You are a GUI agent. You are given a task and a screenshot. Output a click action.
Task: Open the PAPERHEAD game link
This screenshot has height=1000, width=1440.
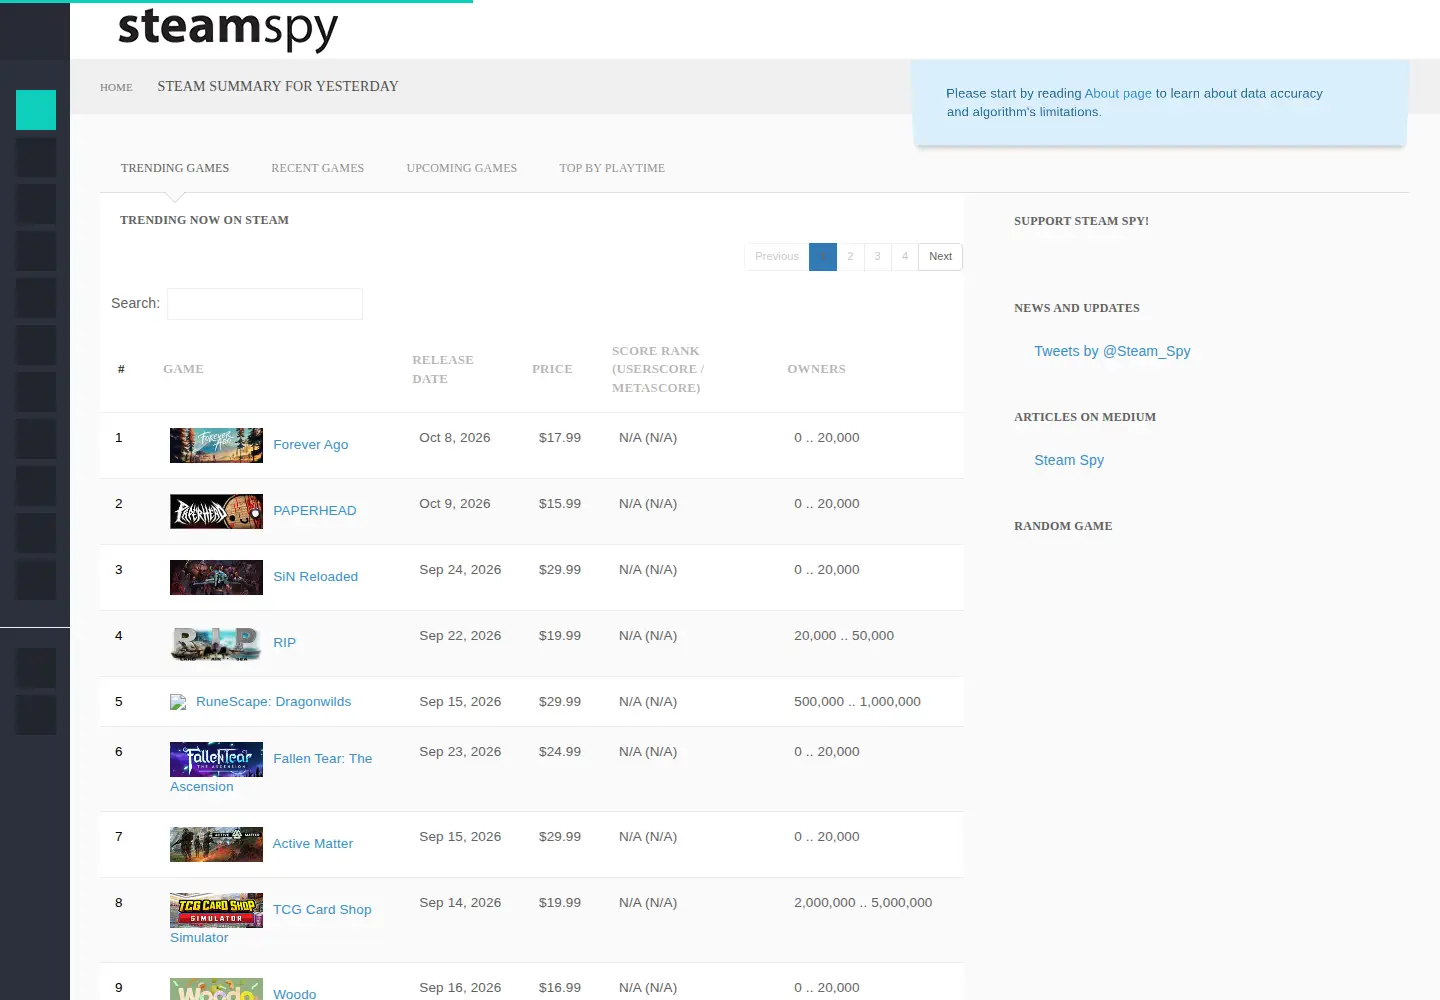(x=315, y=511)
